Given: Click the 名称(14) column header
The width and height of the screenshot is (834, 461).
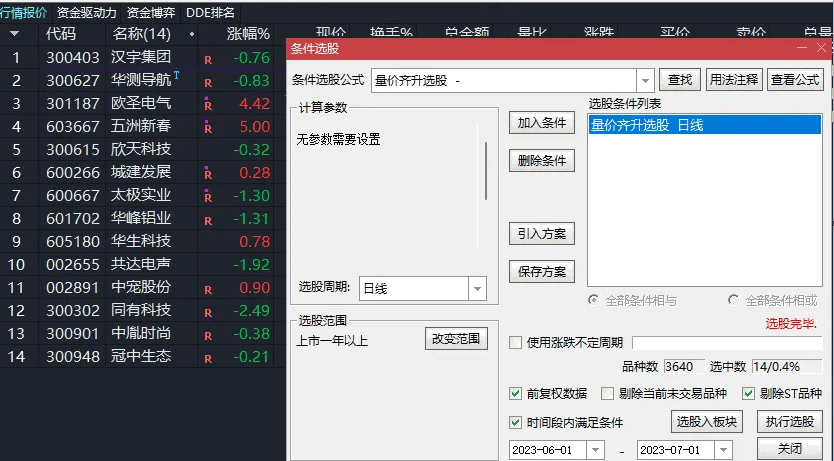Looking at the screenshot, I should [x=141, y=34].
